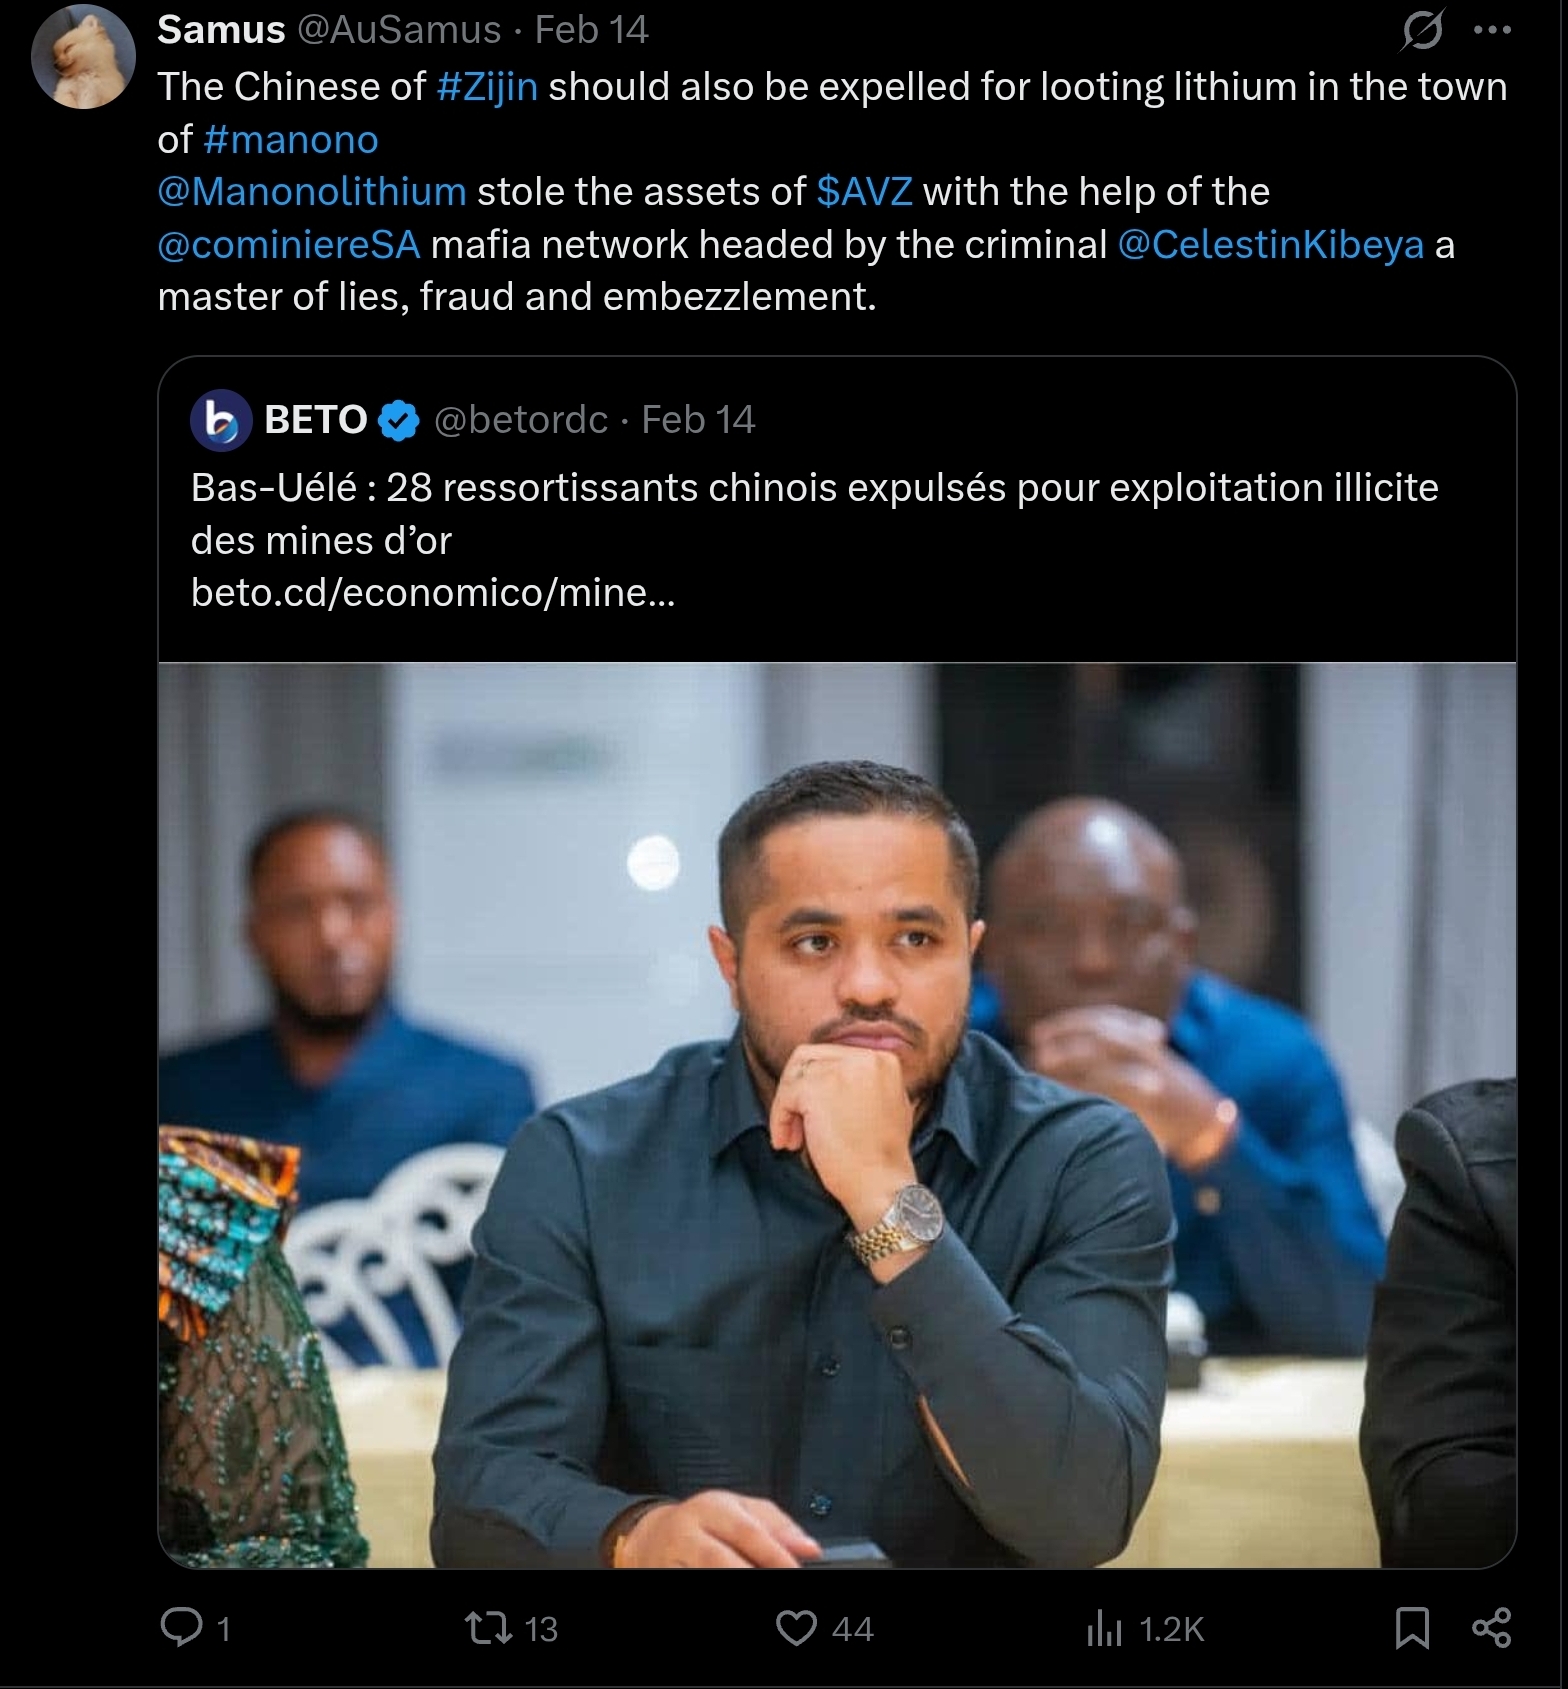1568x1689 pixels.
Task: Open the quoted tweet photo
Action: click(837, 1114)
